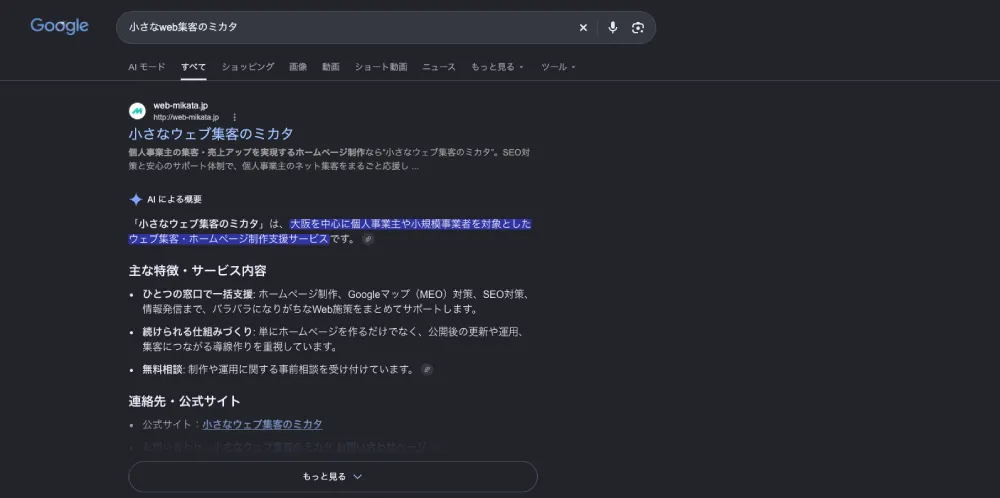The image size is (1000, 498).
Task: Click the search result description snippet
Action: pyautogui.click(x=328, y=160)
